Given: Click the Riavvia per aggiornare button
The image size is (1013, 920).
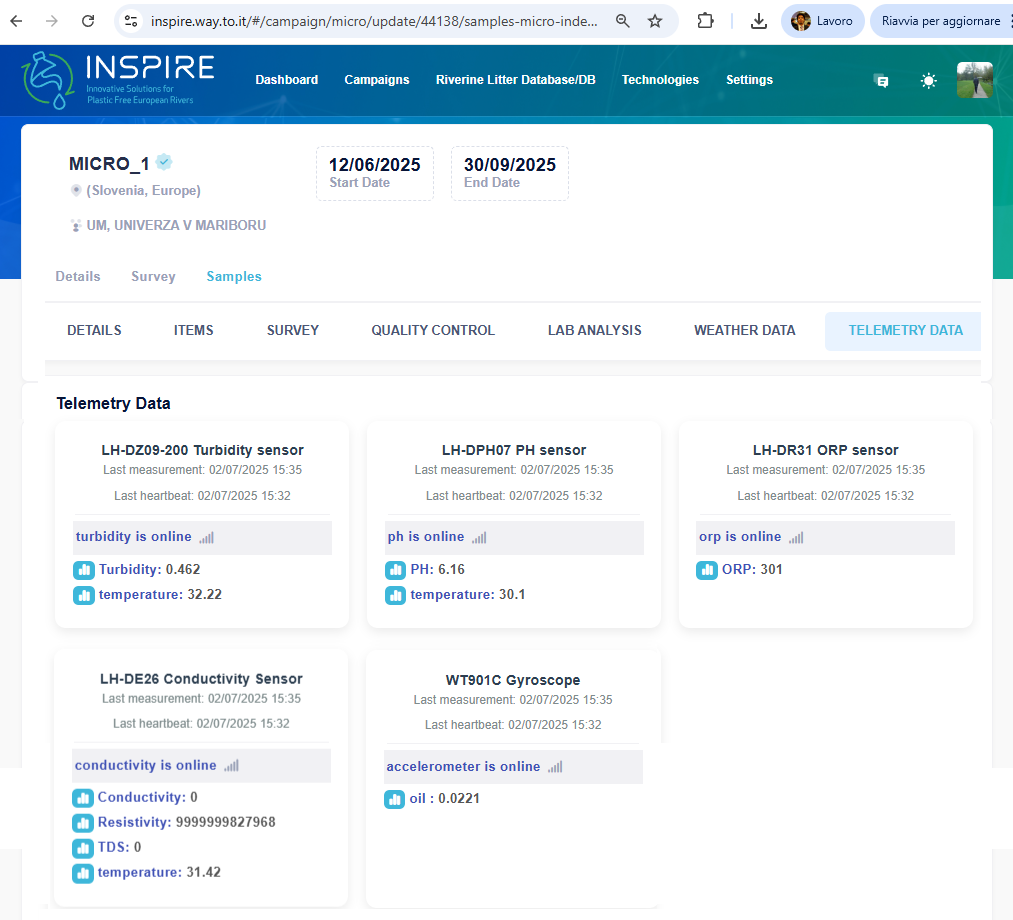Looking at the screenshot, I should (940, 21).
